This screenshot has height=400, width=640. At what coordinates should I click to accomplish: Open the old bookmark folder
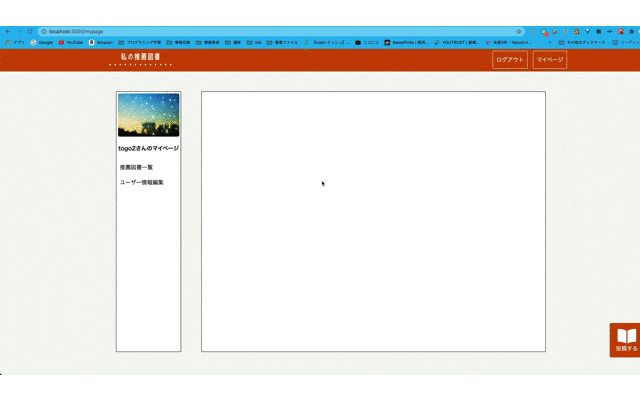coord(254,42)
